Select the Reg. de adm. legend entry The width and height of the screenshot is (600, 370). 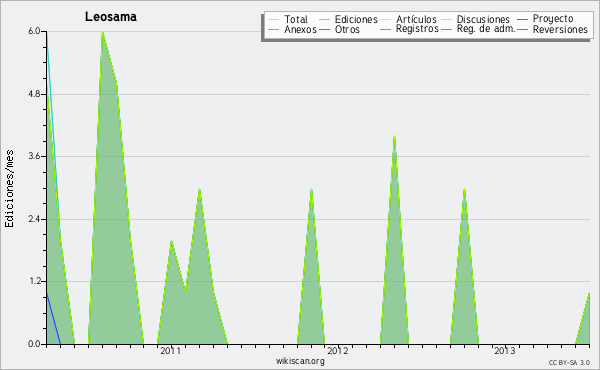[x=486, y=29]
